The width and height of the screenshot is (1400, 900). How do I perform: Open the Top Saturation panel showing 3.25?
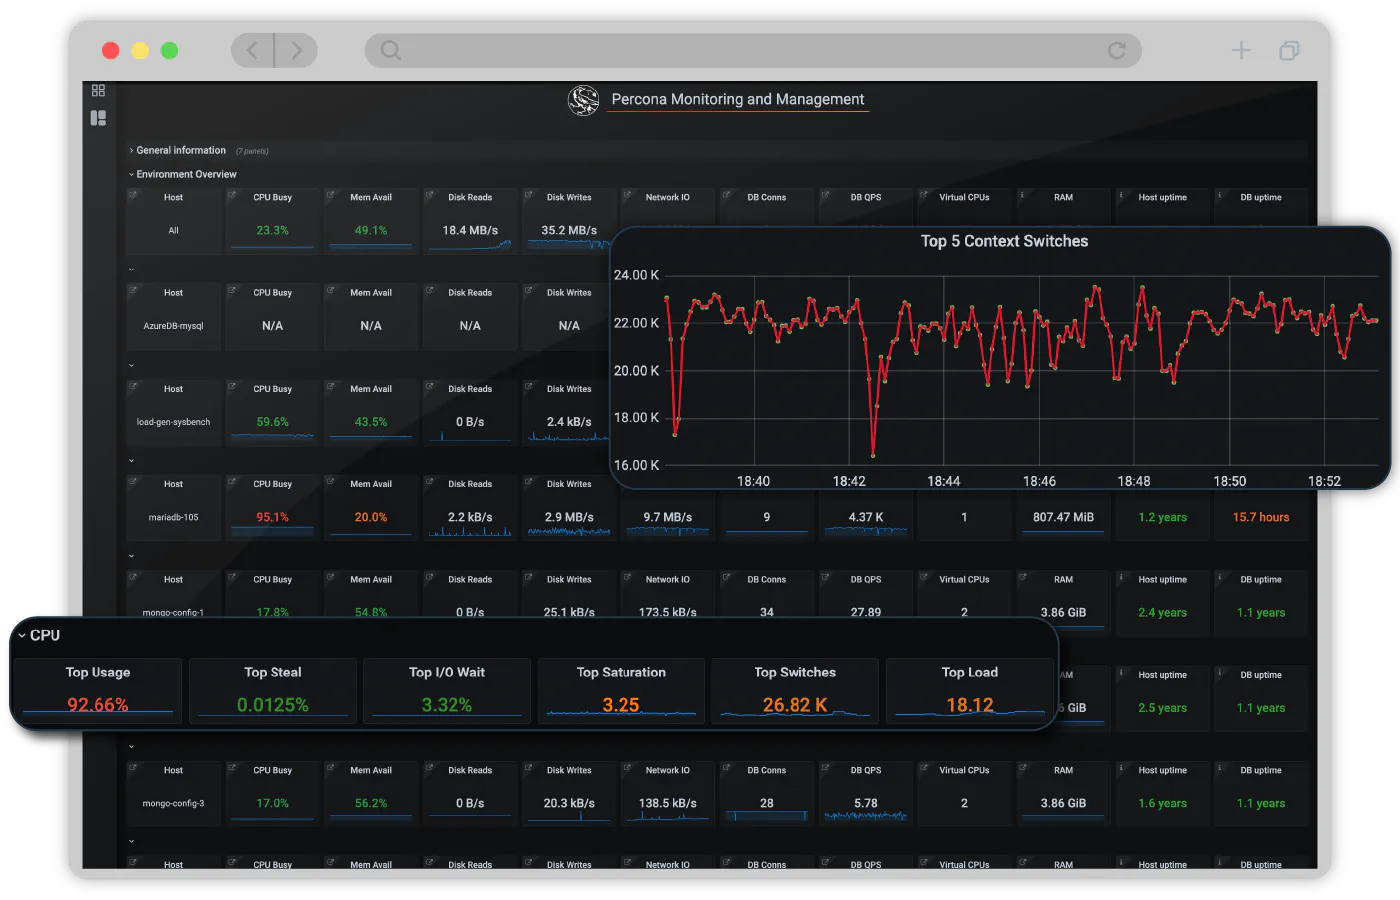(621, 690)
